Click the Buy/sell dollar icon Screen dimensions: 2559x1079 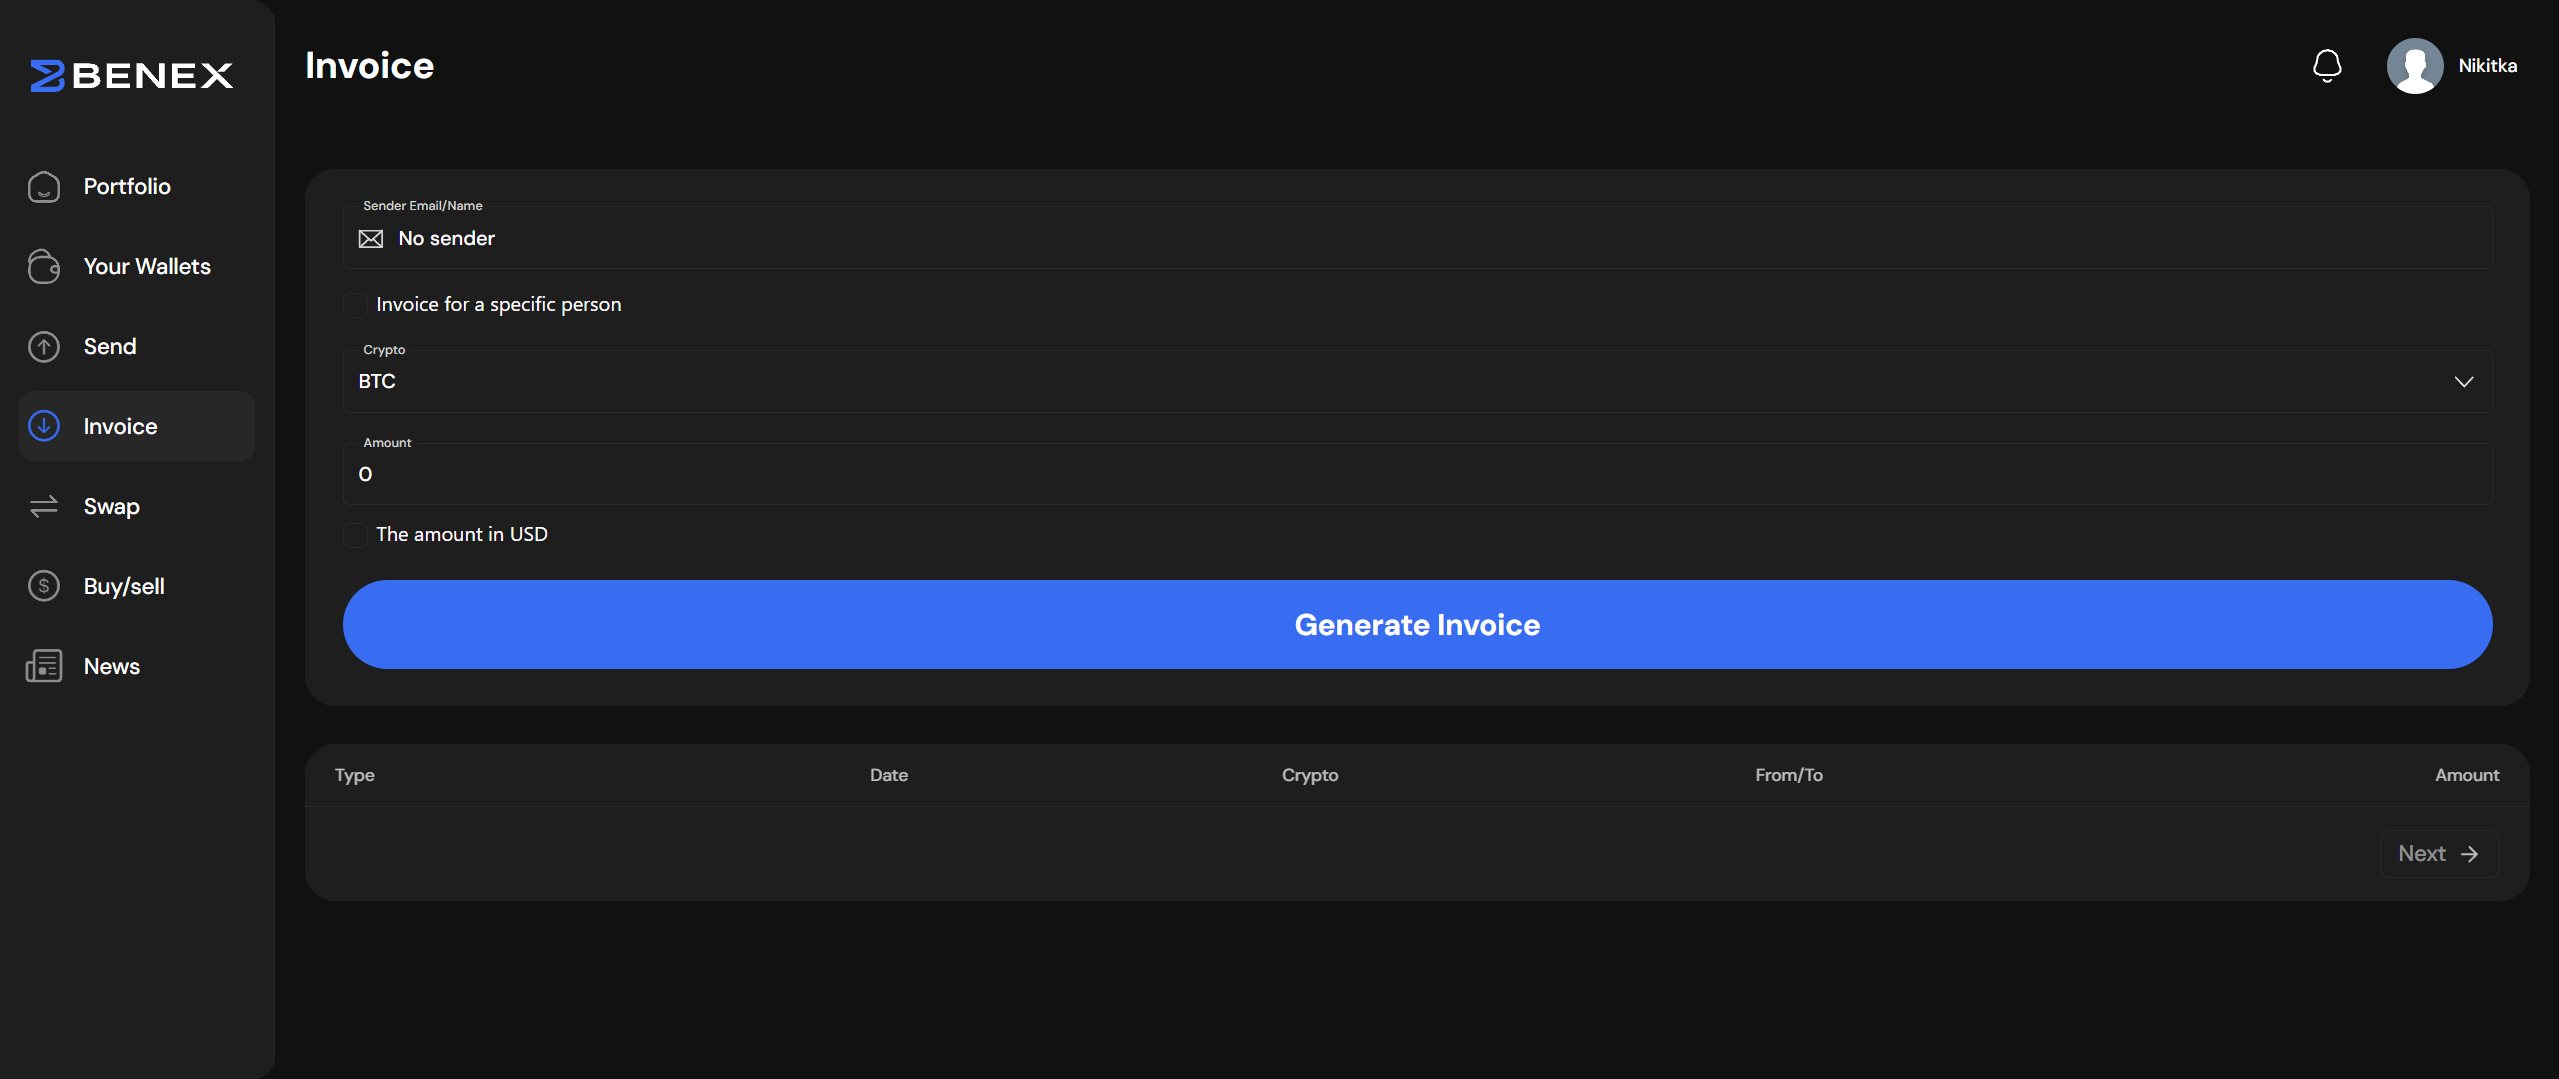[44, 586]
